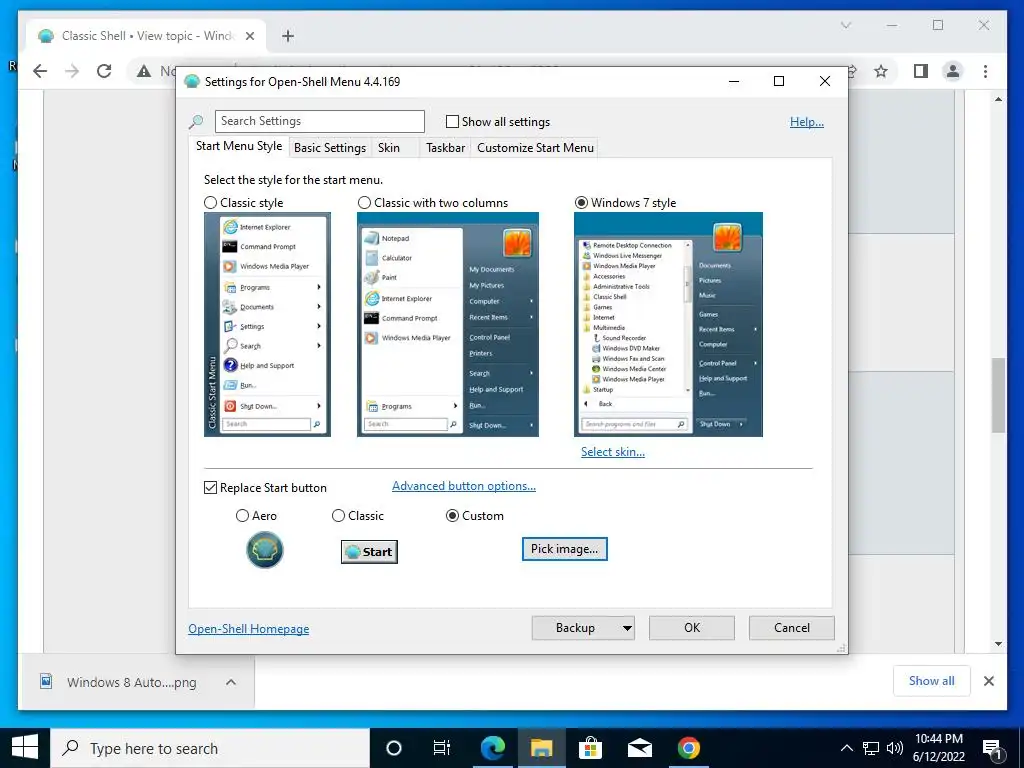The image size is (1024, 768).
Task: Confirm settings with OK
Action: coord(692,628)
